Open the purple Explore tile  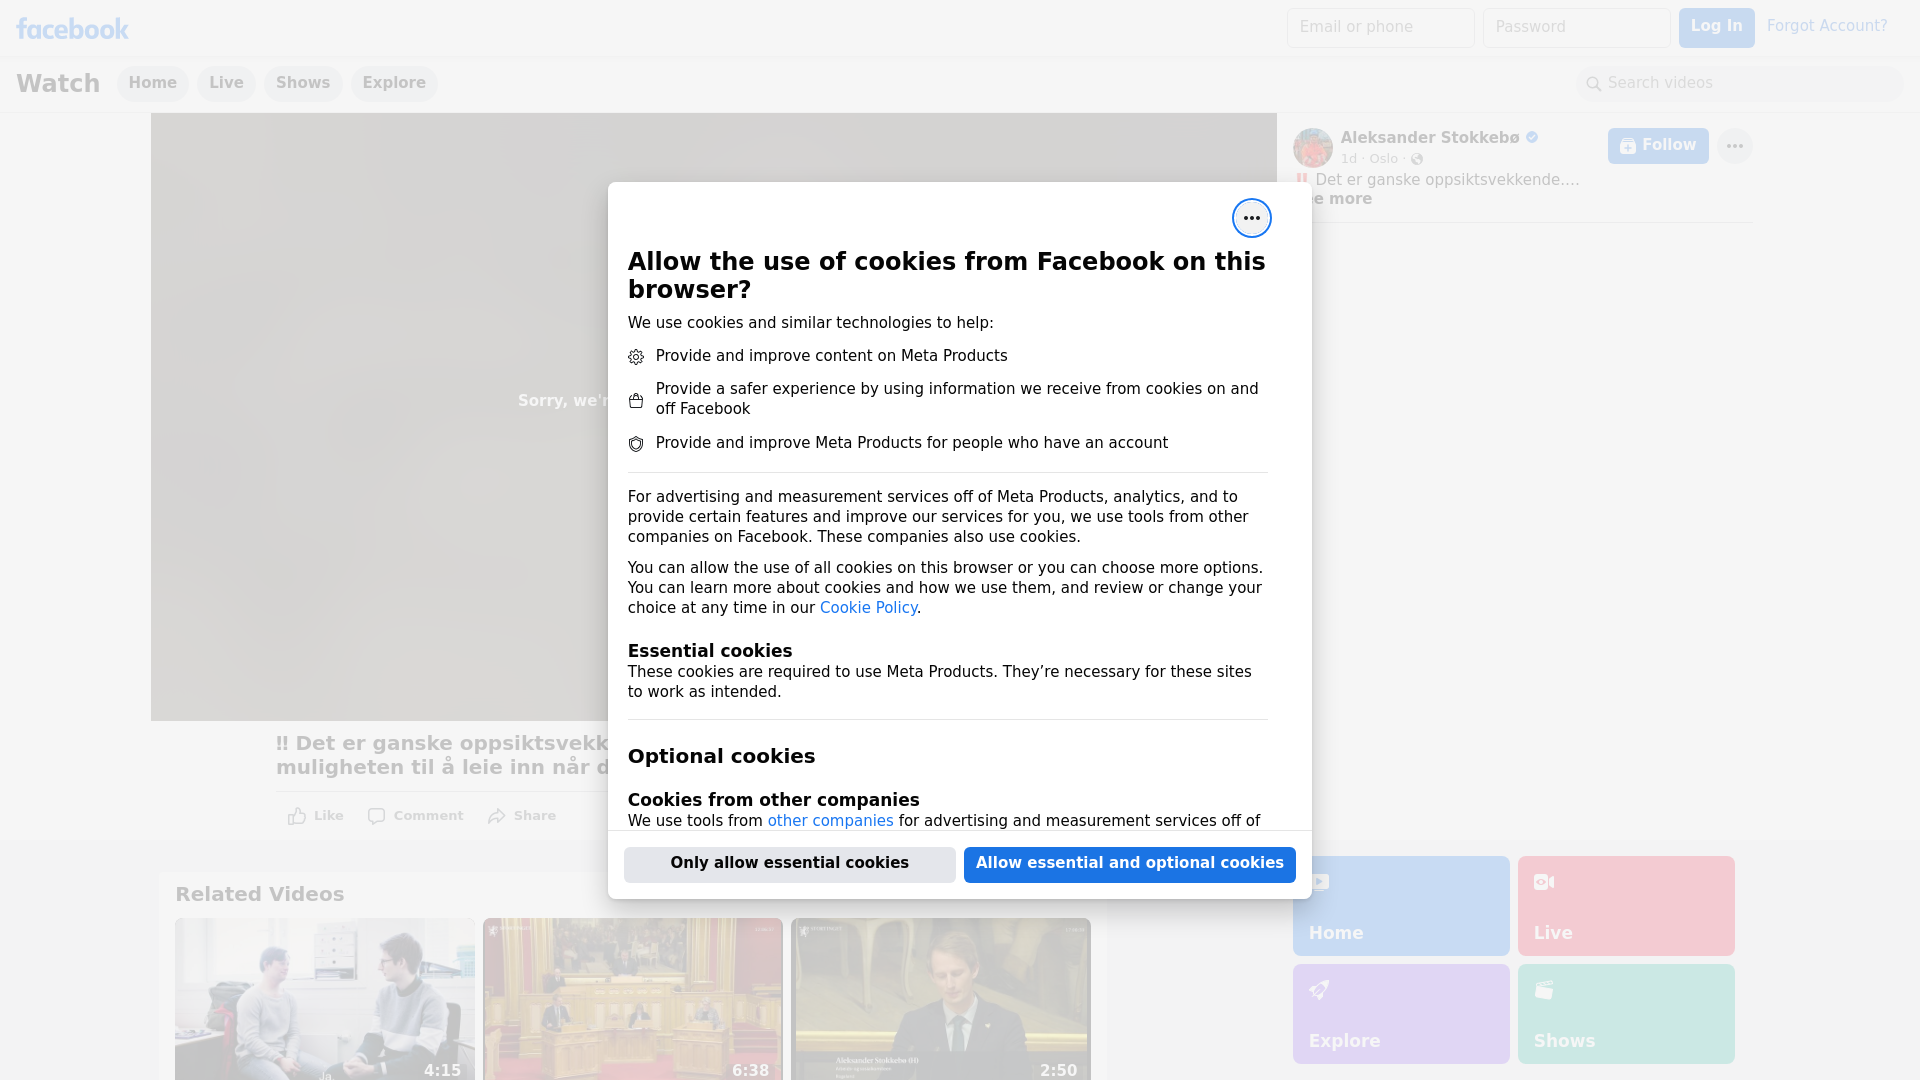pyautogui.click(x=1401, y=1014)
